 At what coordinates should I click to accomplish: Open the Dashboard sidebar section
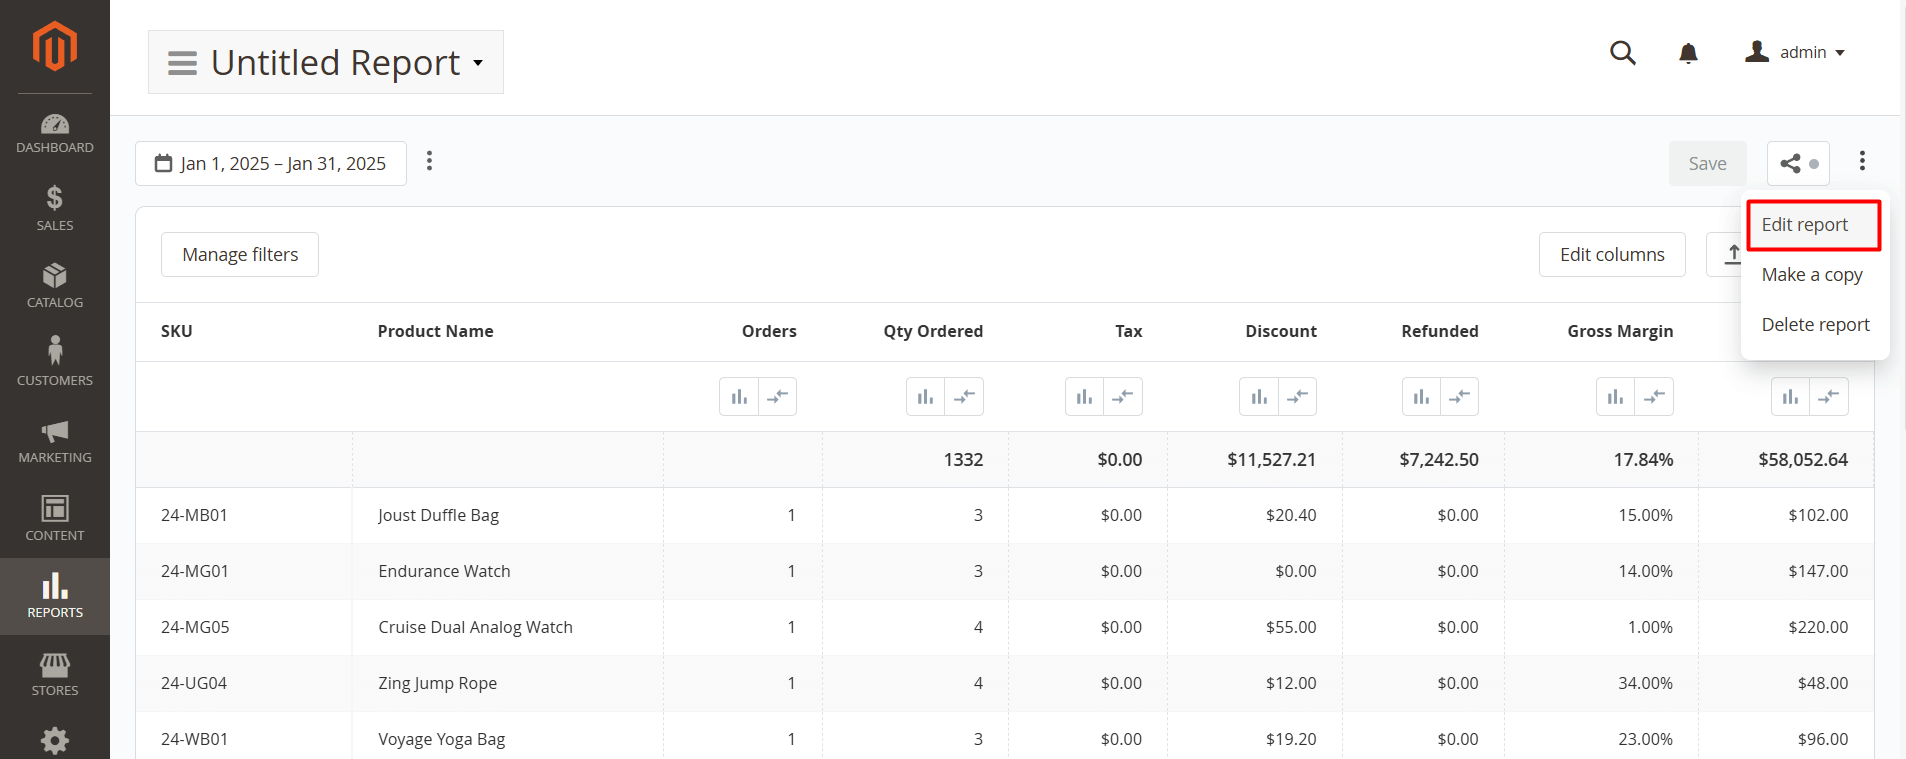click(55, 134)
